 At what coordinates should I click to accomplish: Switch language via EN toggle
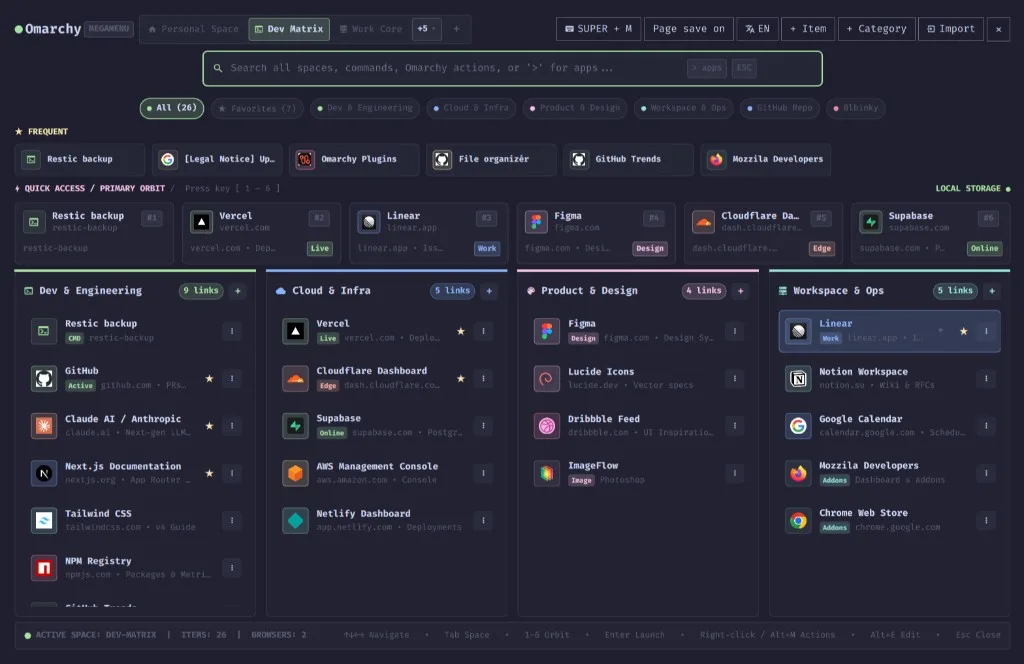[x=758, y=29]
